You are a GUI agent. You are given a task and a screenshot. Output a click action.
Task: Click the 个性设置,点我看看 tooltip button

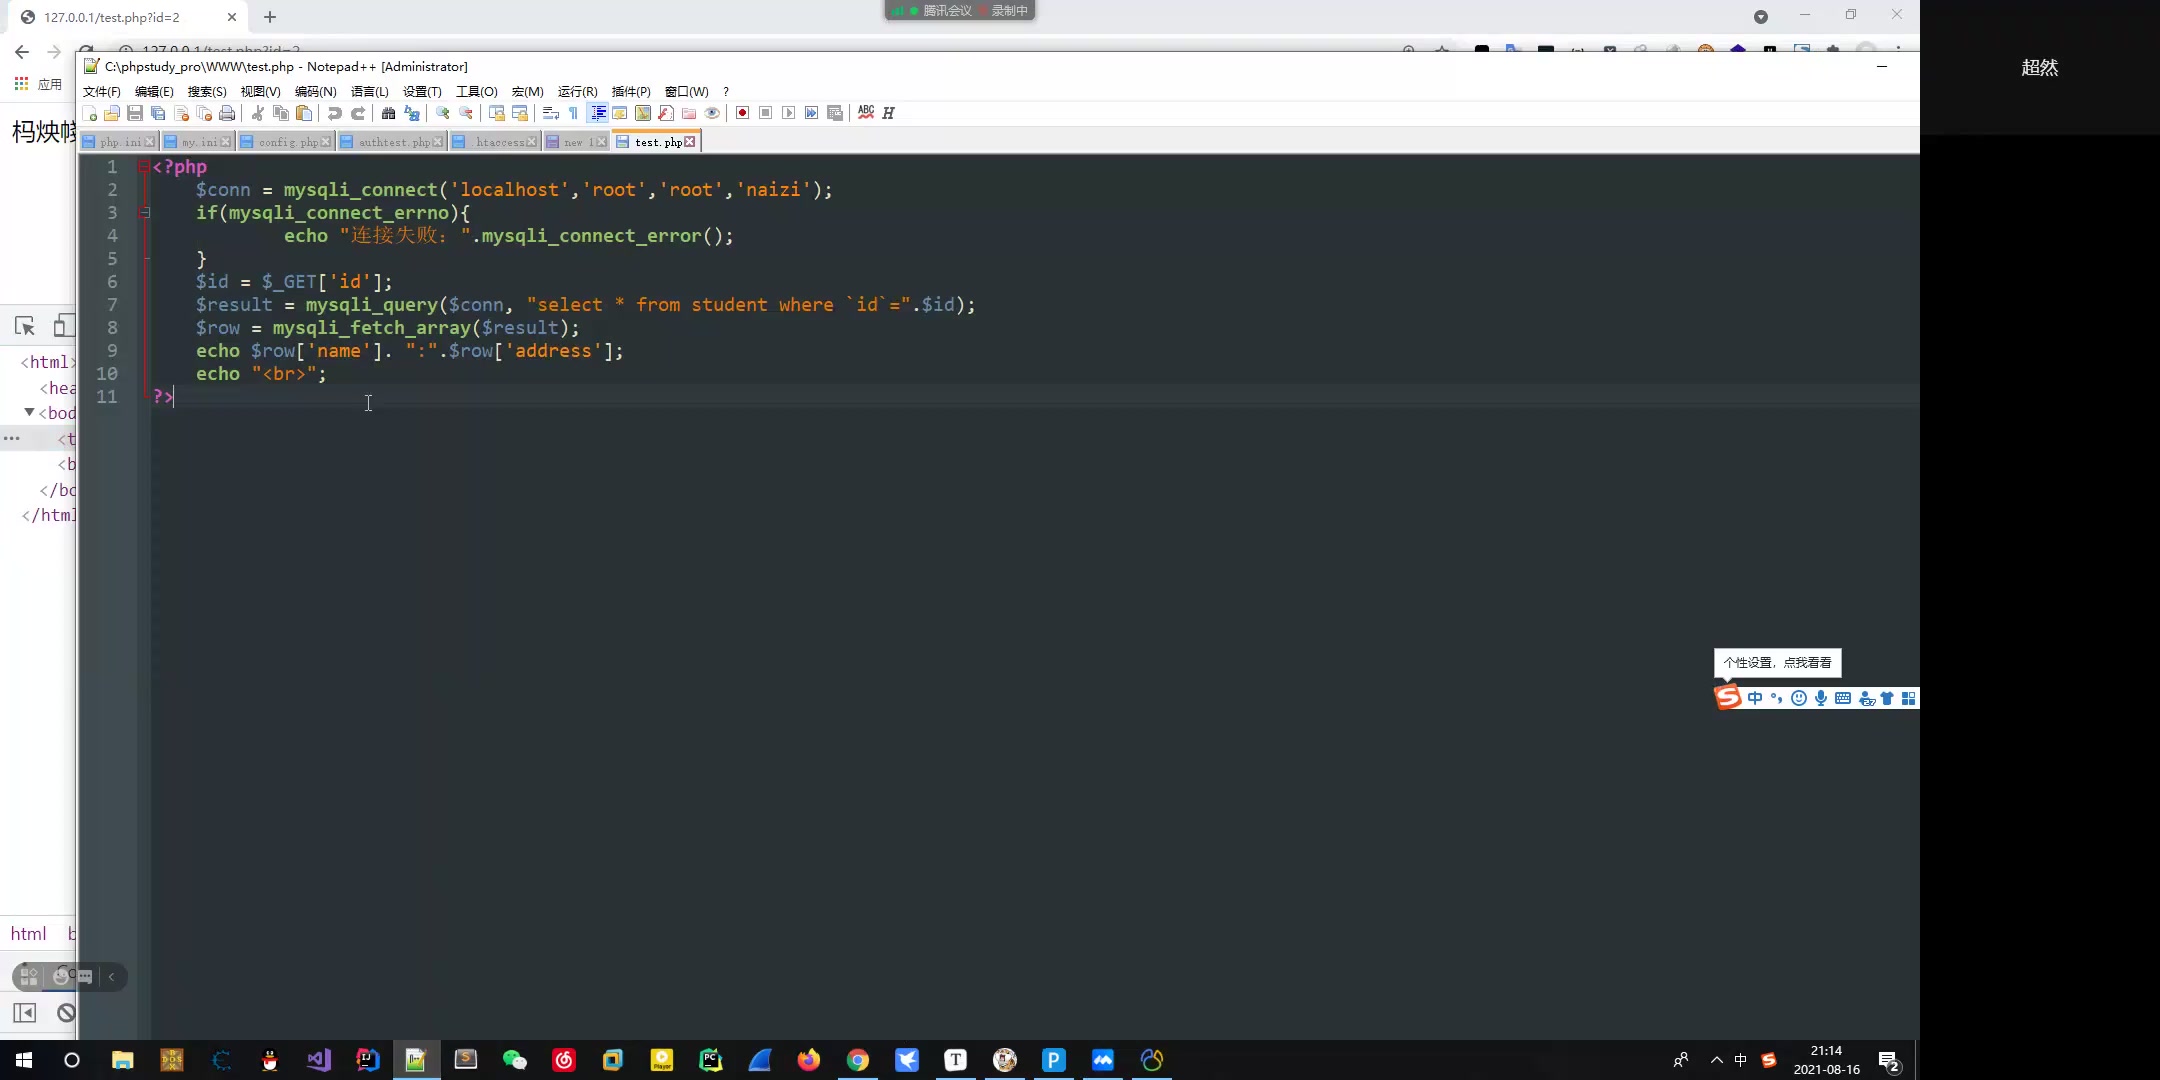1777,663
